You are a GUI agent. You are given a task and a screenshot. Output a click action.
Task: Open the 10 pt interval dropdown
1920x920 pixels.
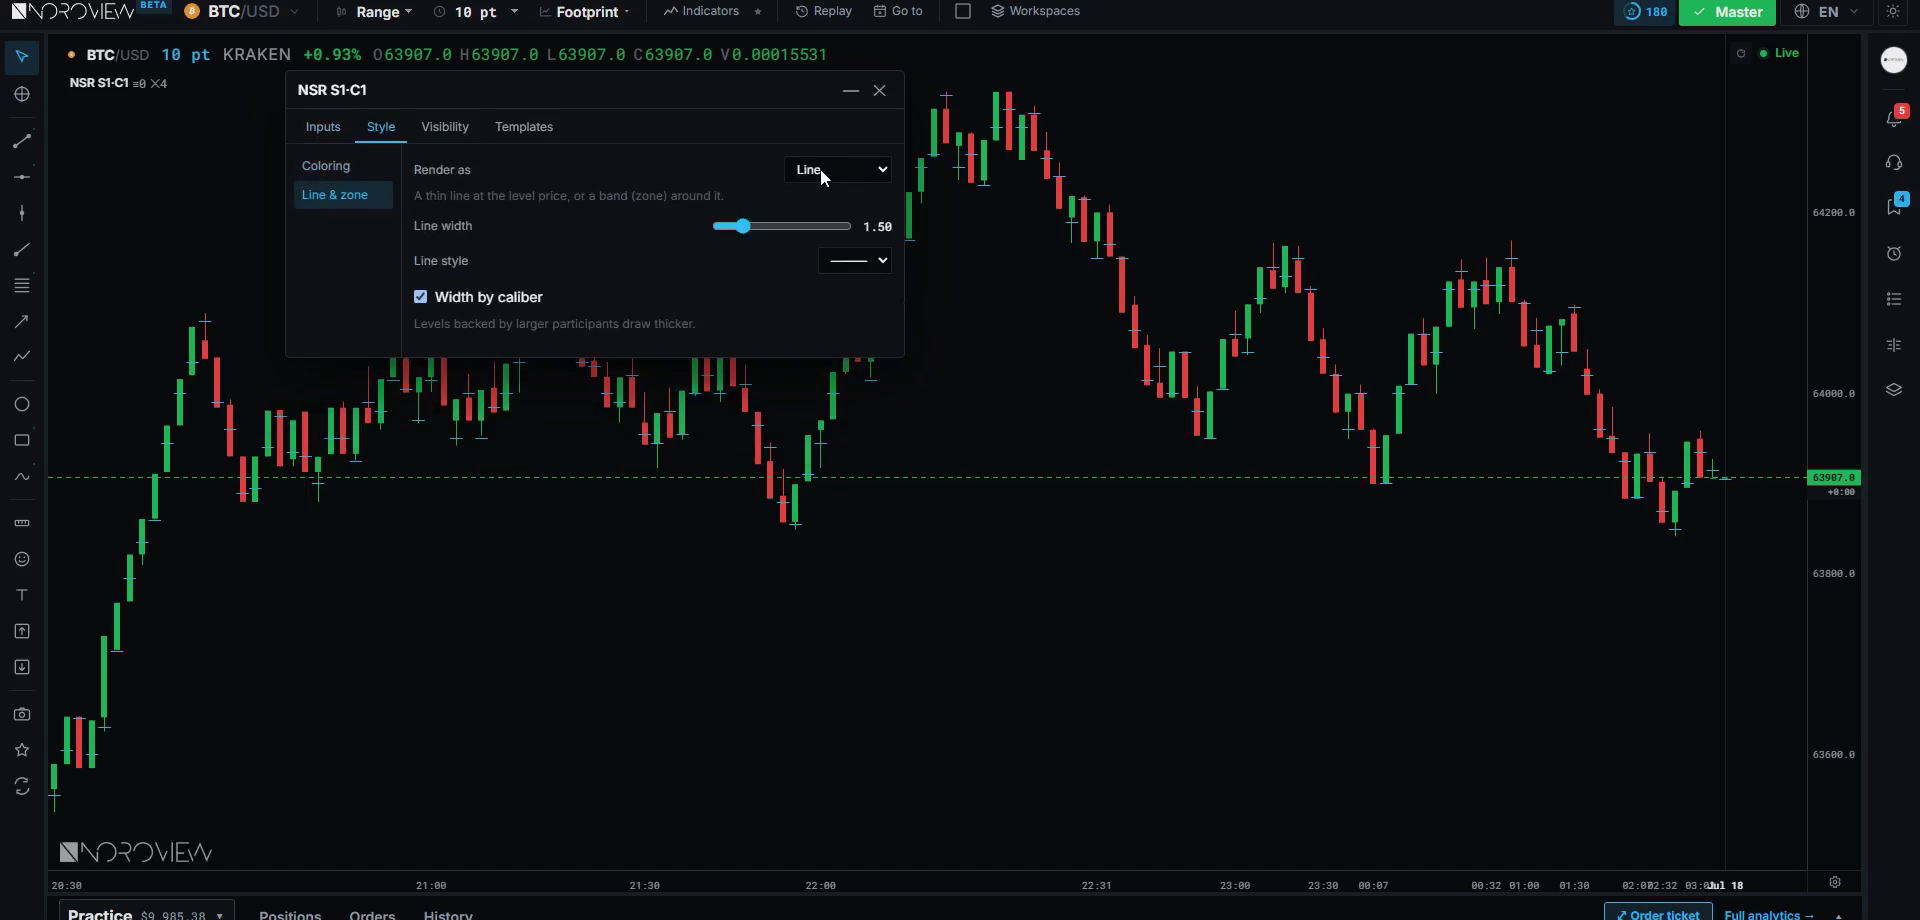pos(476,12)
